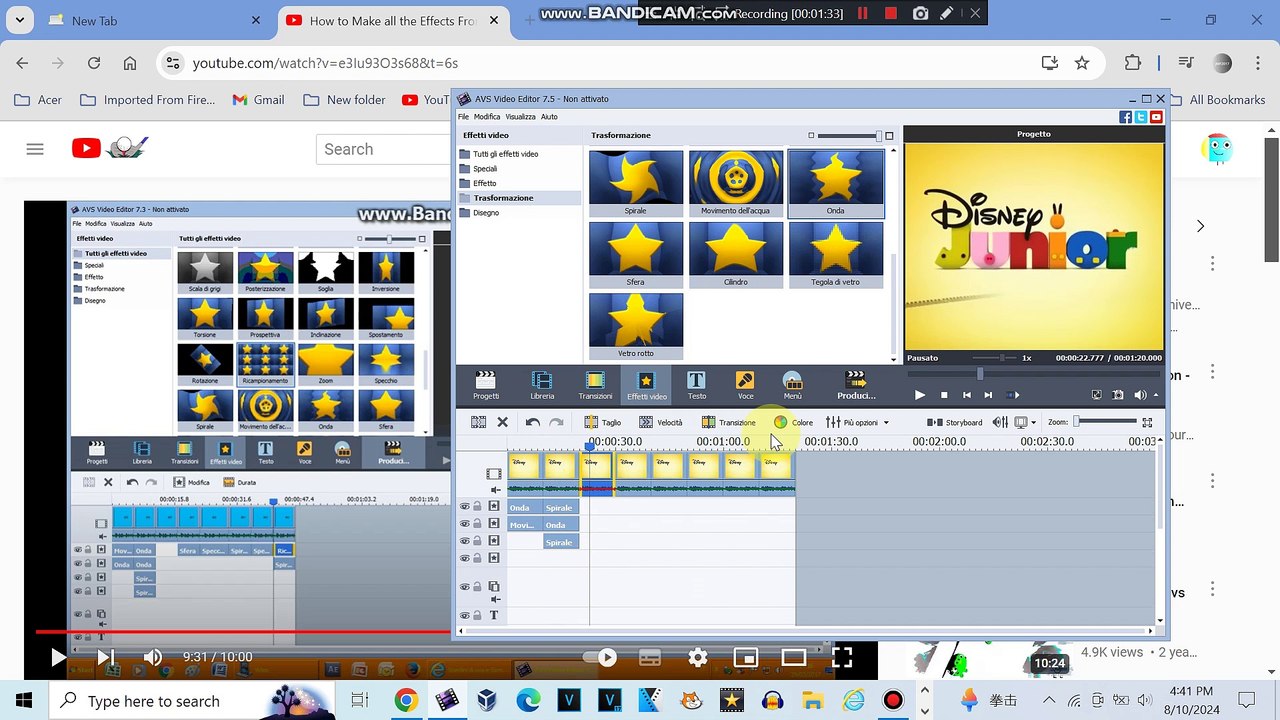Play the AVS project preview
The image size is (1280, 720).
tap(920, 395)
